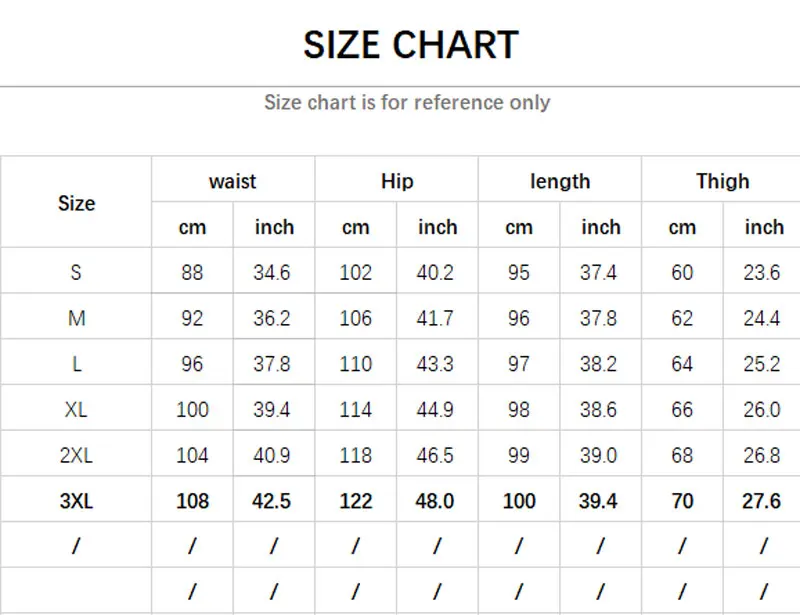Viewport: 800px width, 615px height.
Task: Click the length column header
Action: point(560,181)
